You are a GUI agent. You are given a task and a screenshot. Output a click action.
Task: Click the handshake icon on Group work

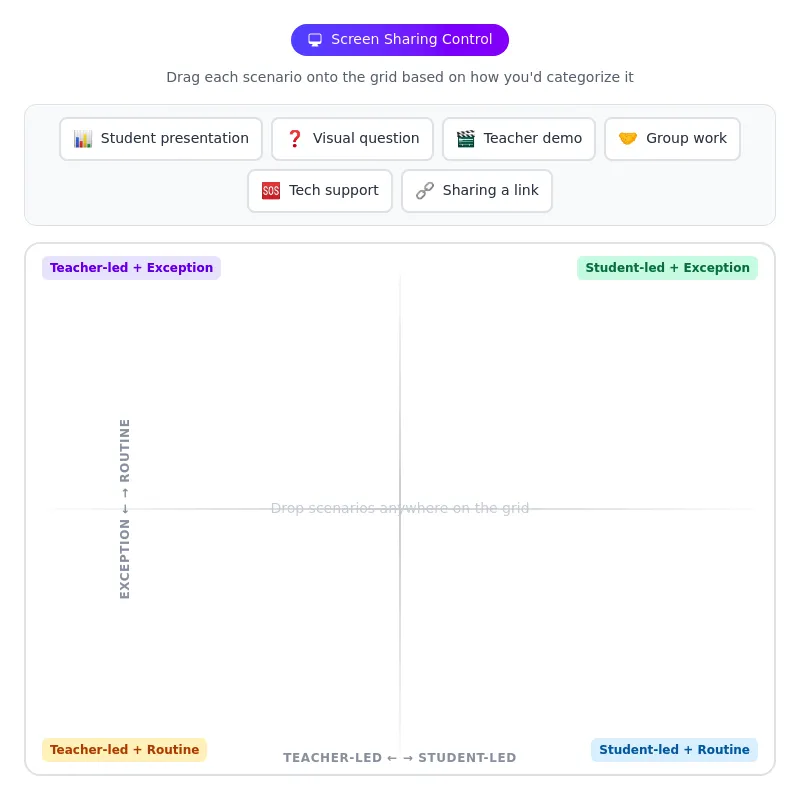tap(628, 139)
